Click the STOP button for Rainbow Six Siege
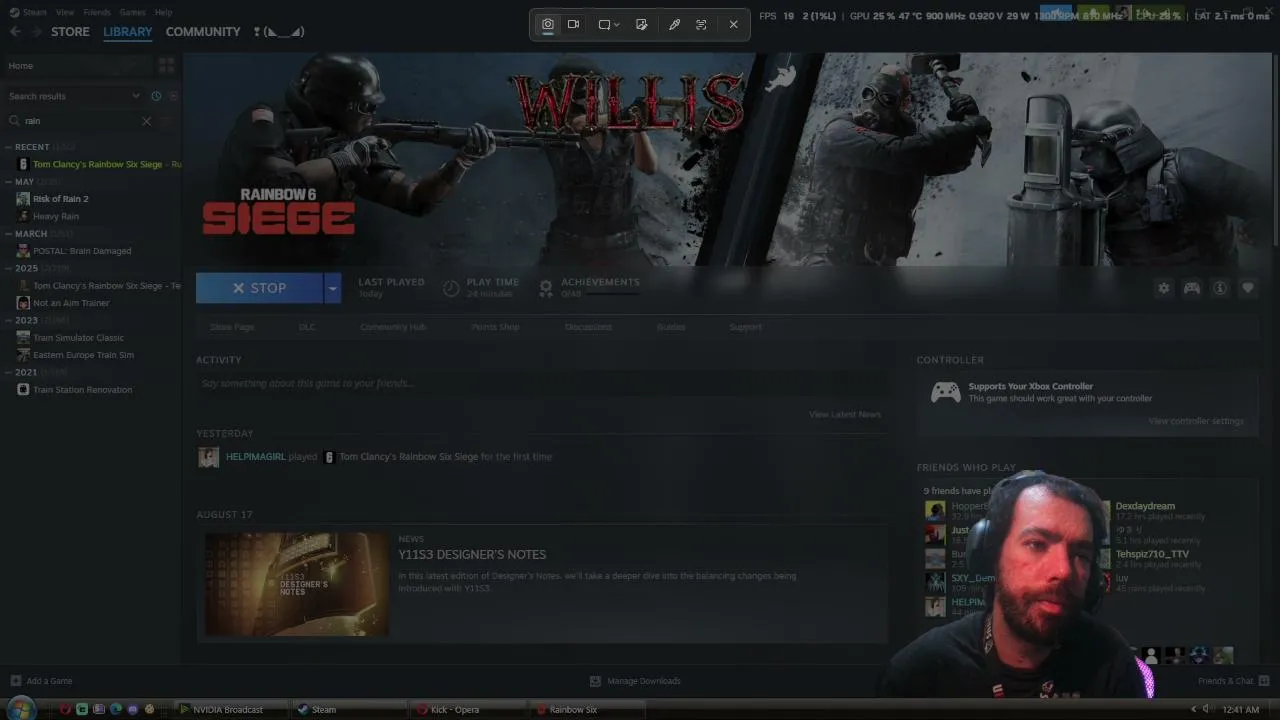Viewport: 1280px width, 720px height. click(x=259, y=288)
